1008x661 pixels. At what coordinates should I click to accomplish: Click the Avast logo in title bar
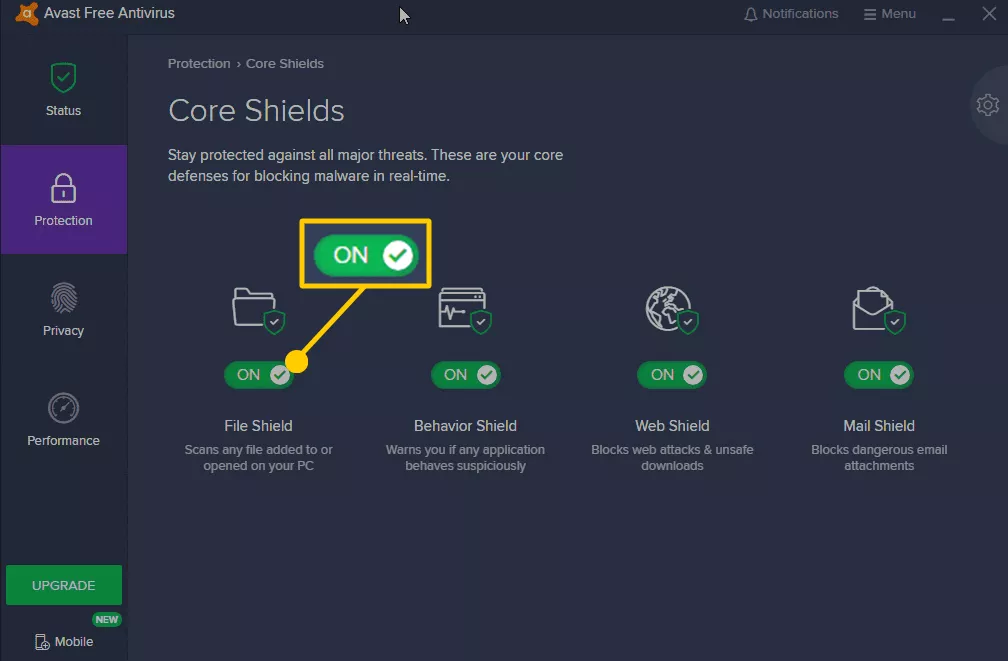(27, 14)
